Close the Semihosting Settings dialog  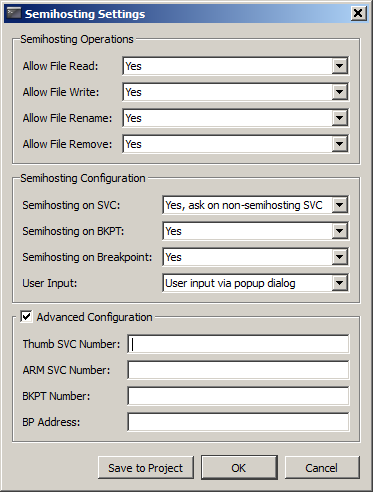(358, 13)
